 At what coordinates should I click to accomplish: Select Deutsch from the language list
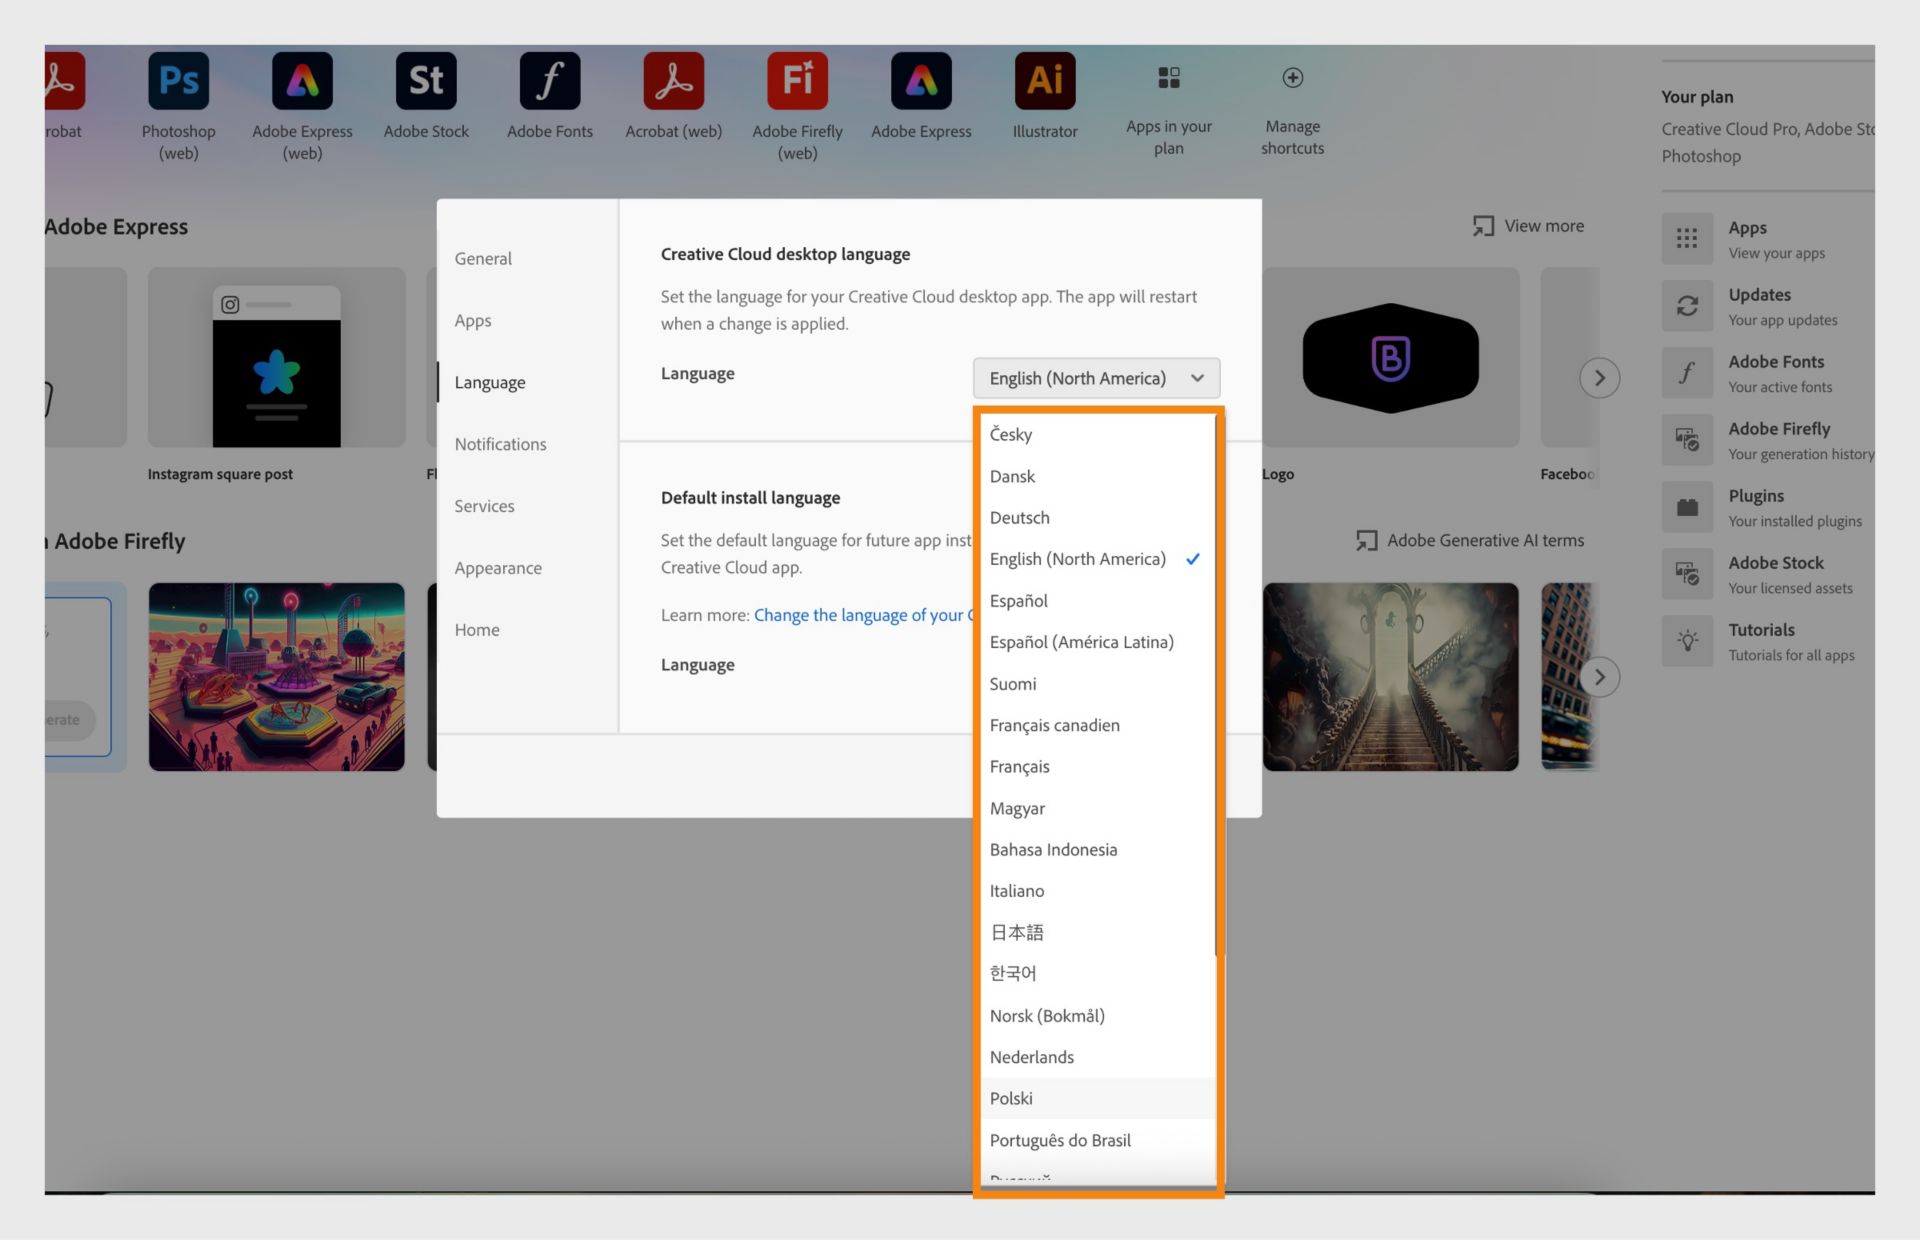[1020, 517]
